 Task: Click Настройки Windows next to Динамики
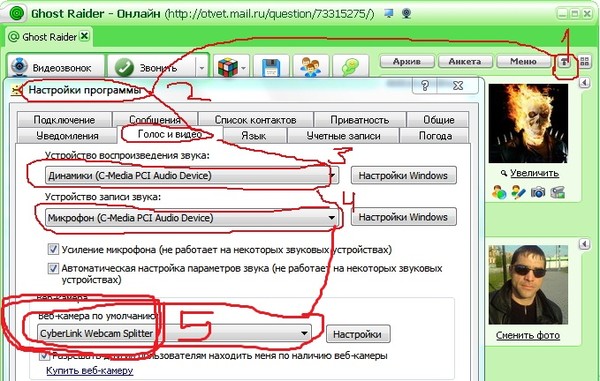tap(403, 176)
